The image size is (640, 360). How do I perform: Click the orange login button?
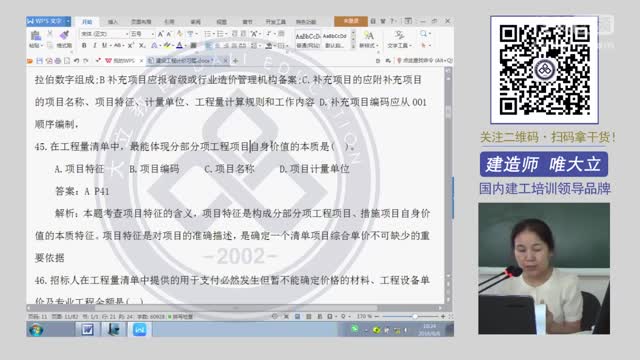(x=351, y=21)
